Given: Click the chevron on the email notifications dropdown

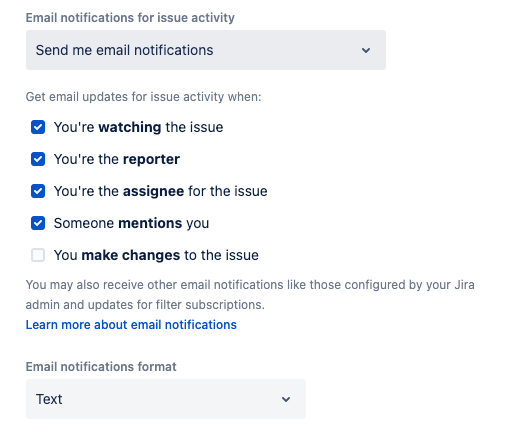Looking at the screenshot, I should 366,50.
